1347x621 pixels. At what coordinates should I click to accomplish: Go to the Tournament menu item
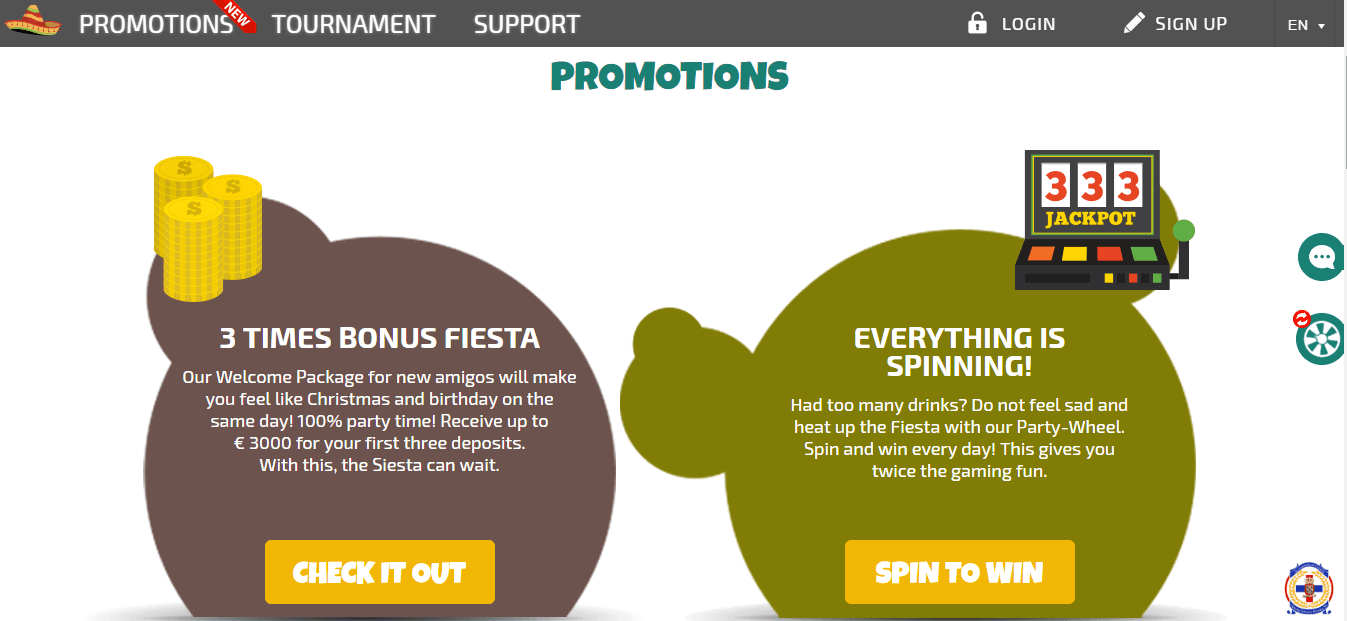353,24
